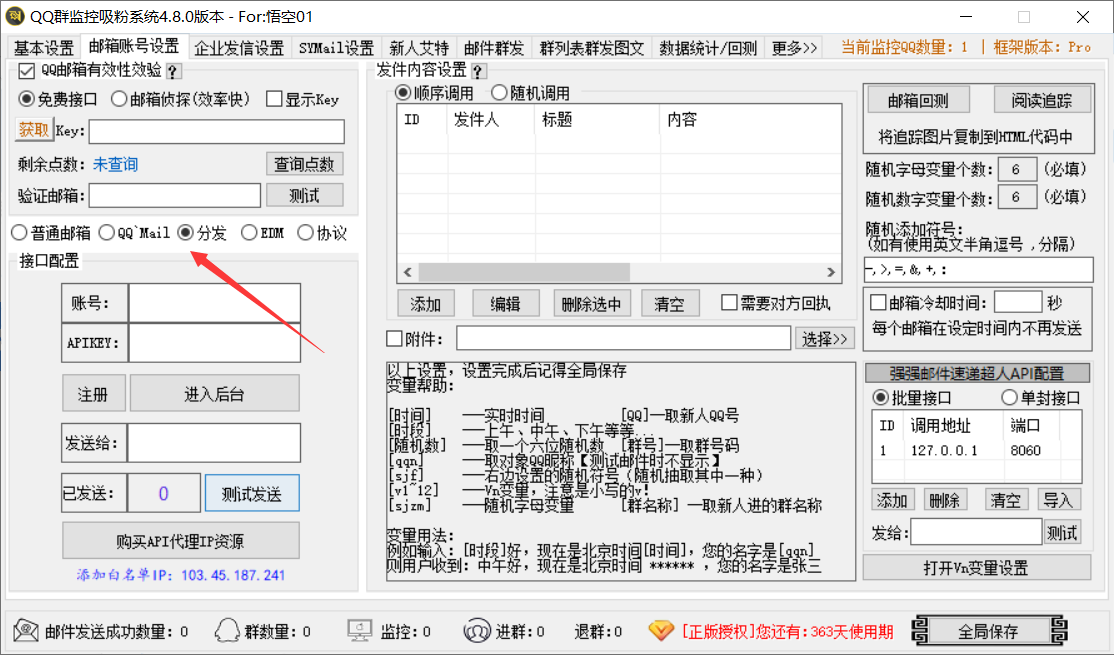Open the 新人艾特 tab
The image size is (1114, 655).
(x=419, y=48)
